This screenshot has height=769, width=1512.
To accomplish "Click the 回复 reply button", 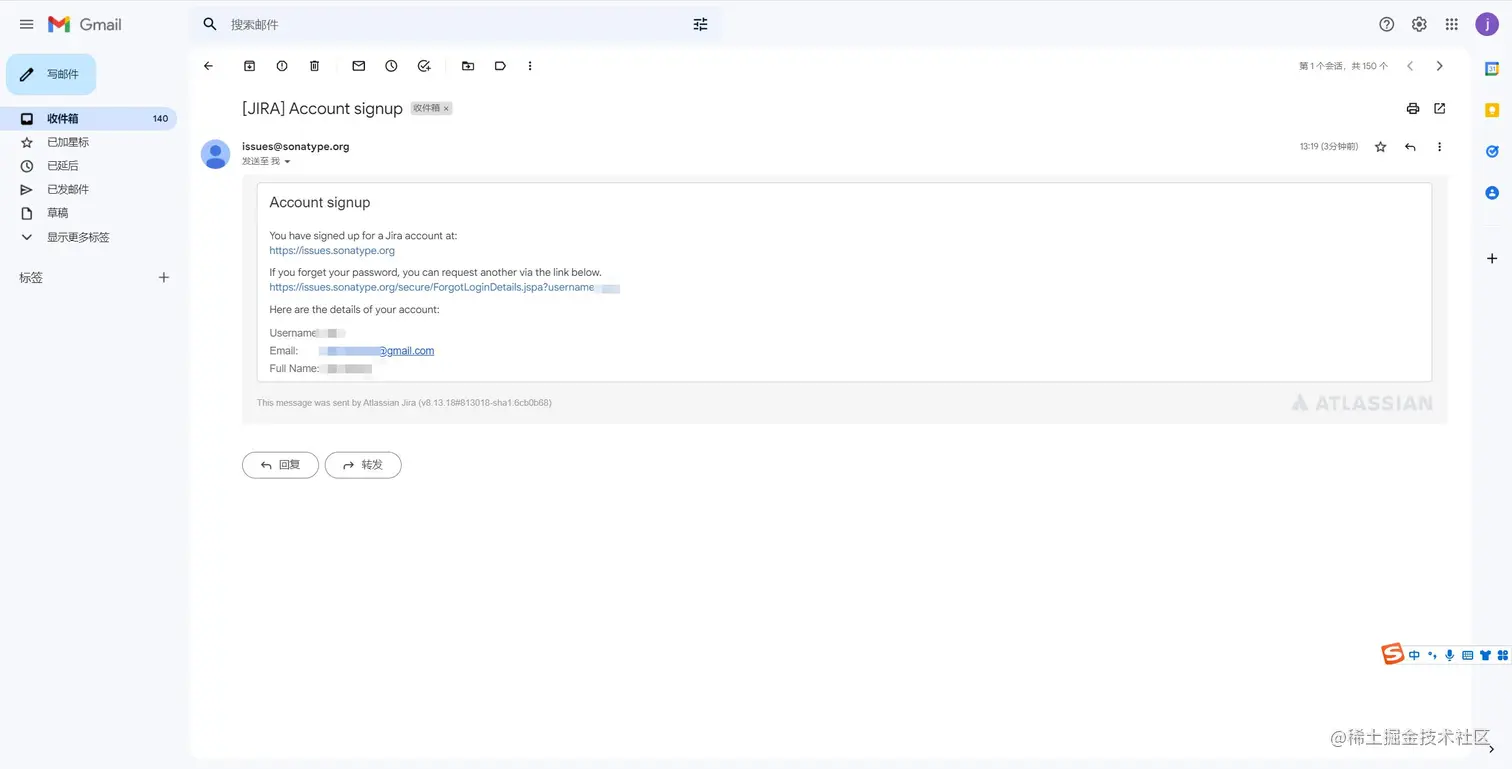I will point(280,465).
